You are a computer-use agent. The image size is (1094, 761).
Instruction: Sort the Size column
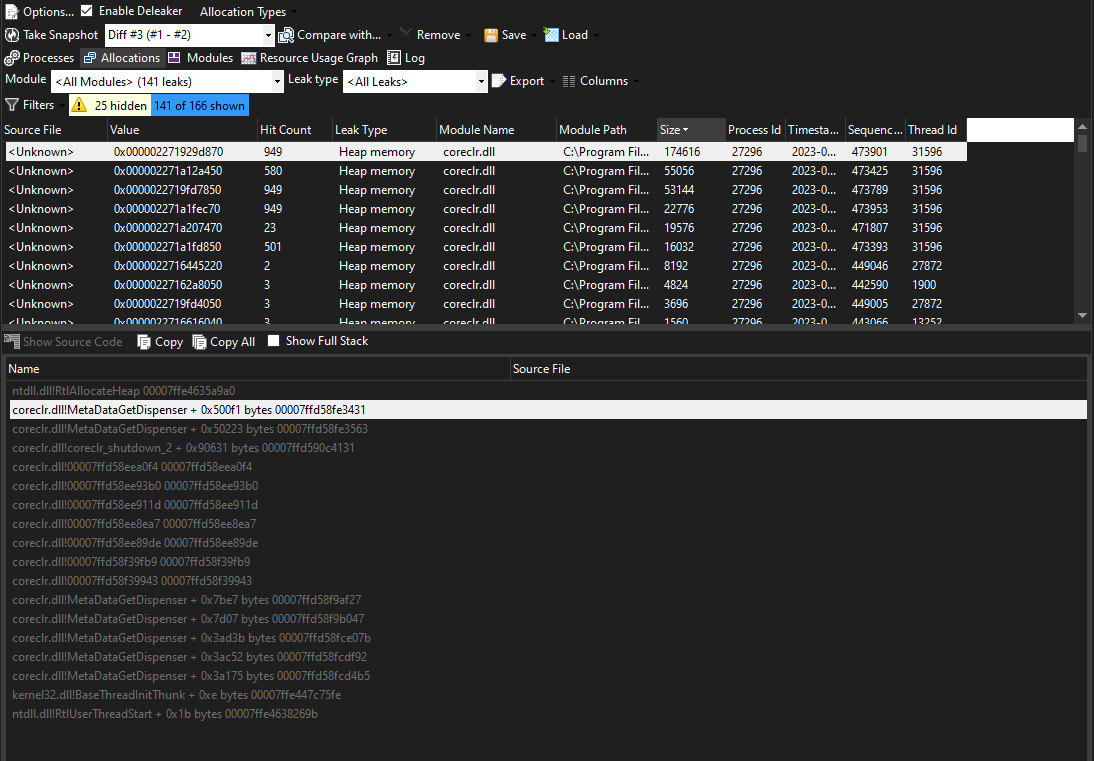click(x=670, y=129)
